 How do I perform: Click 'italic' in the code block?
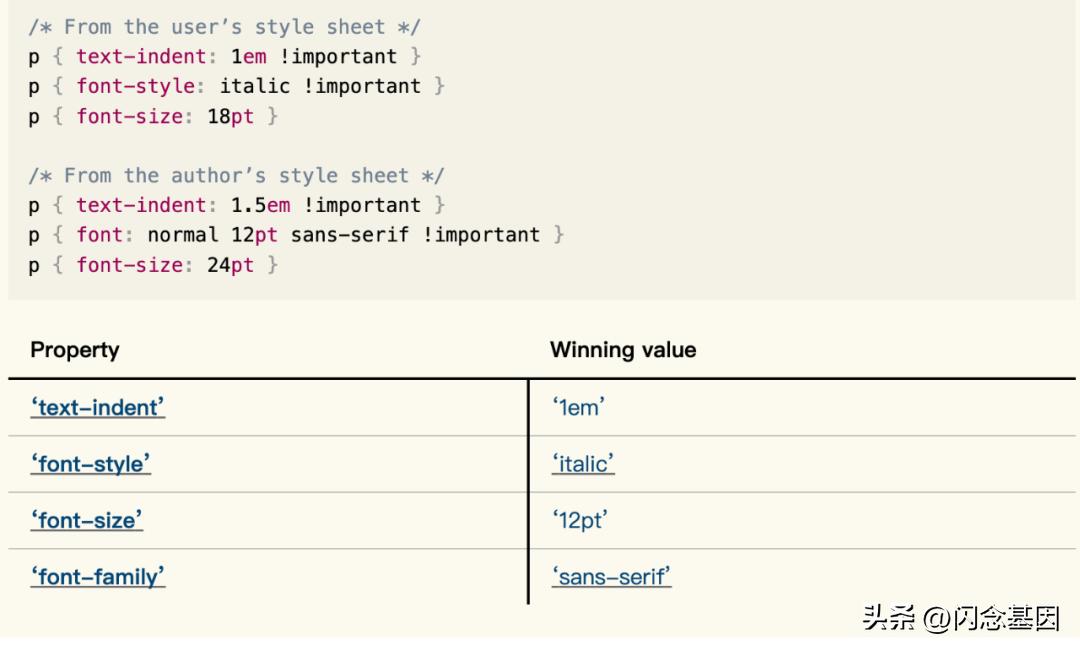pos(254,86)
